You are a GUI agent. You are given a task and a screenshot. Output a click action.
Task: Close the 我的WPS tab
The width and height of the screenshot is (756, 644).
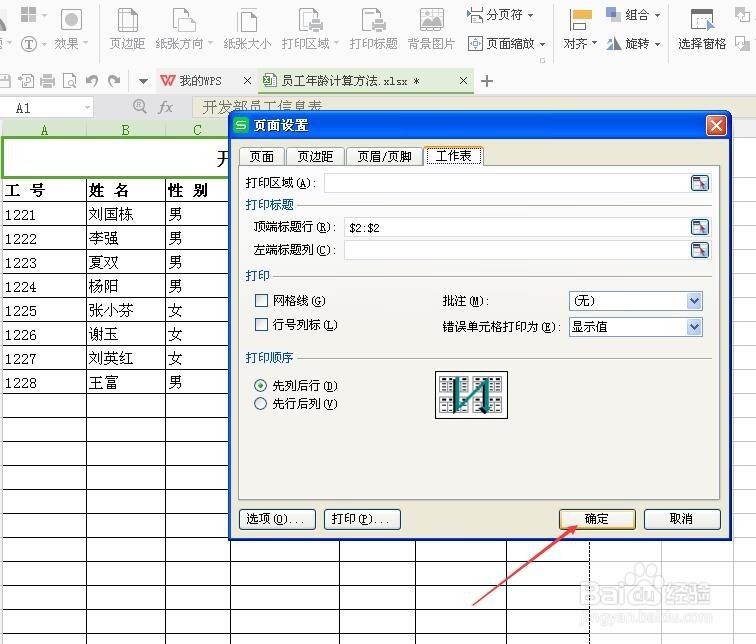point(247,80)
